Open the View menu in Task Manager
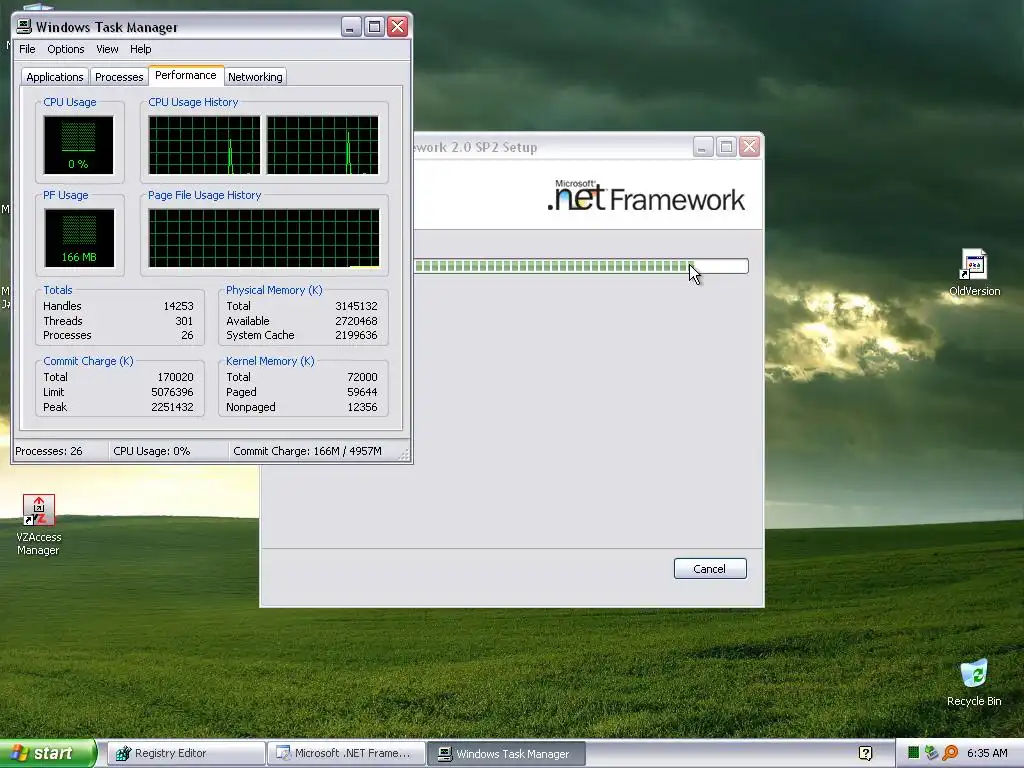Viewport: 1024px width, 768px height. pos(107,49)
